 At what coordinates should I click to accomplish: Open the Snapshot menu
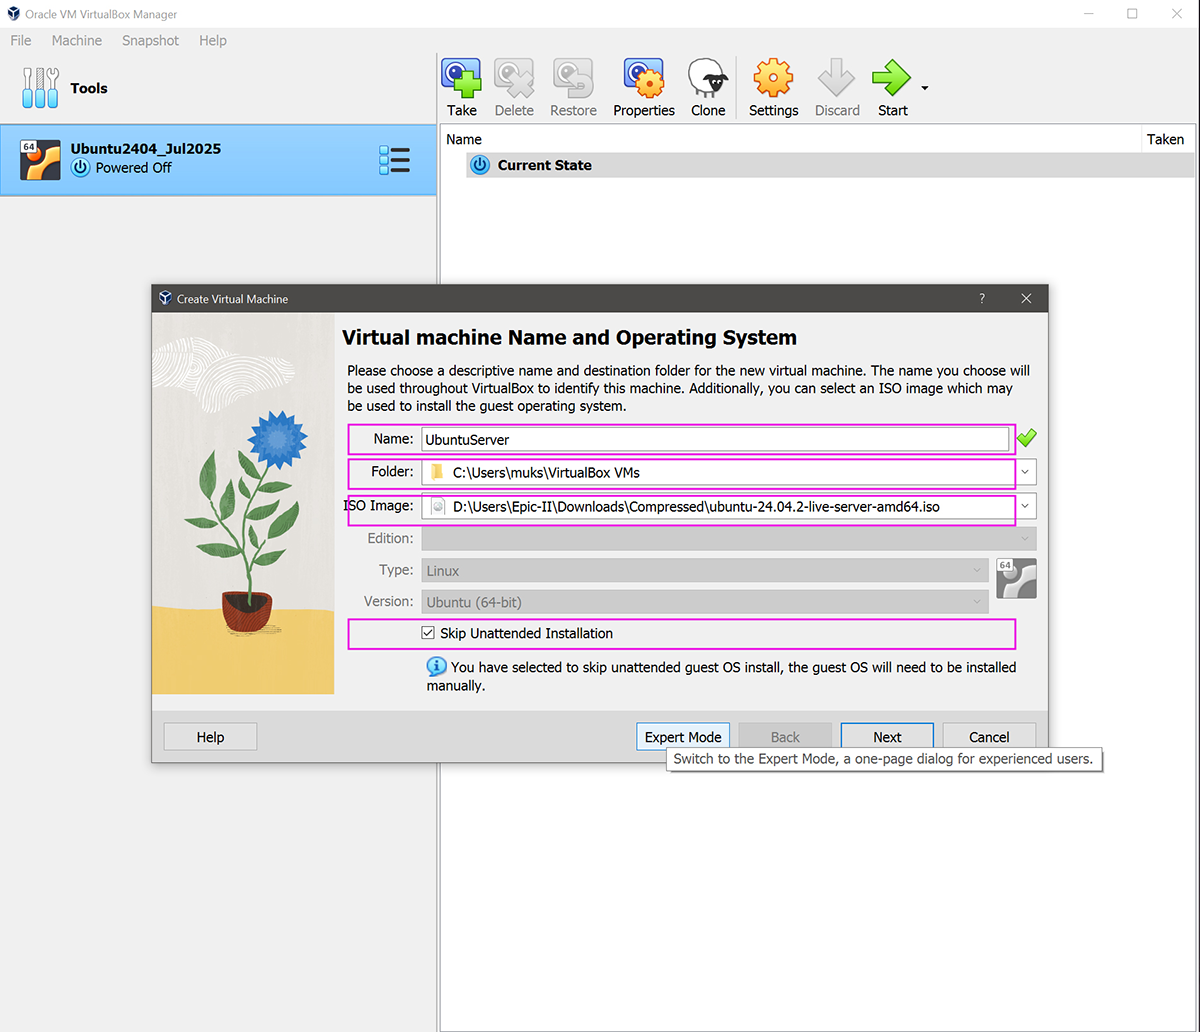click(150, 40)
